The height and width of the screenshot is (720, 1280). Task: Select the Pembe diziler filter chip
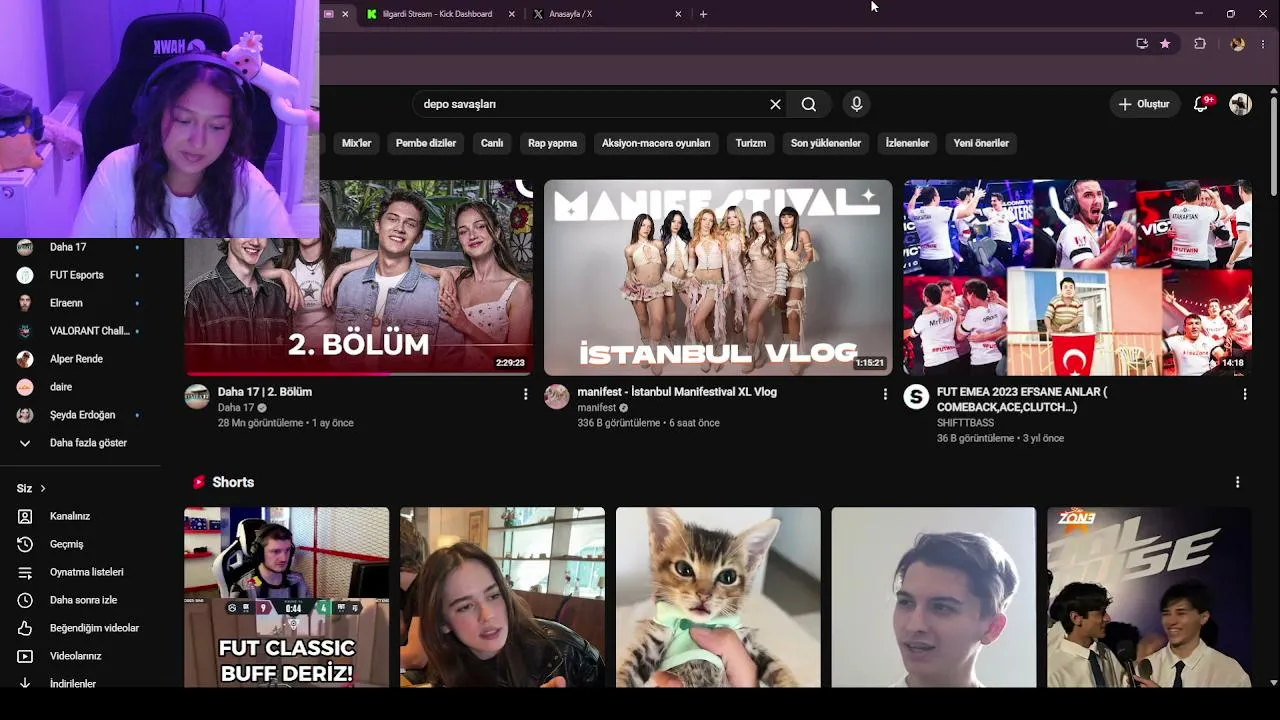click(x=426, y=143)
